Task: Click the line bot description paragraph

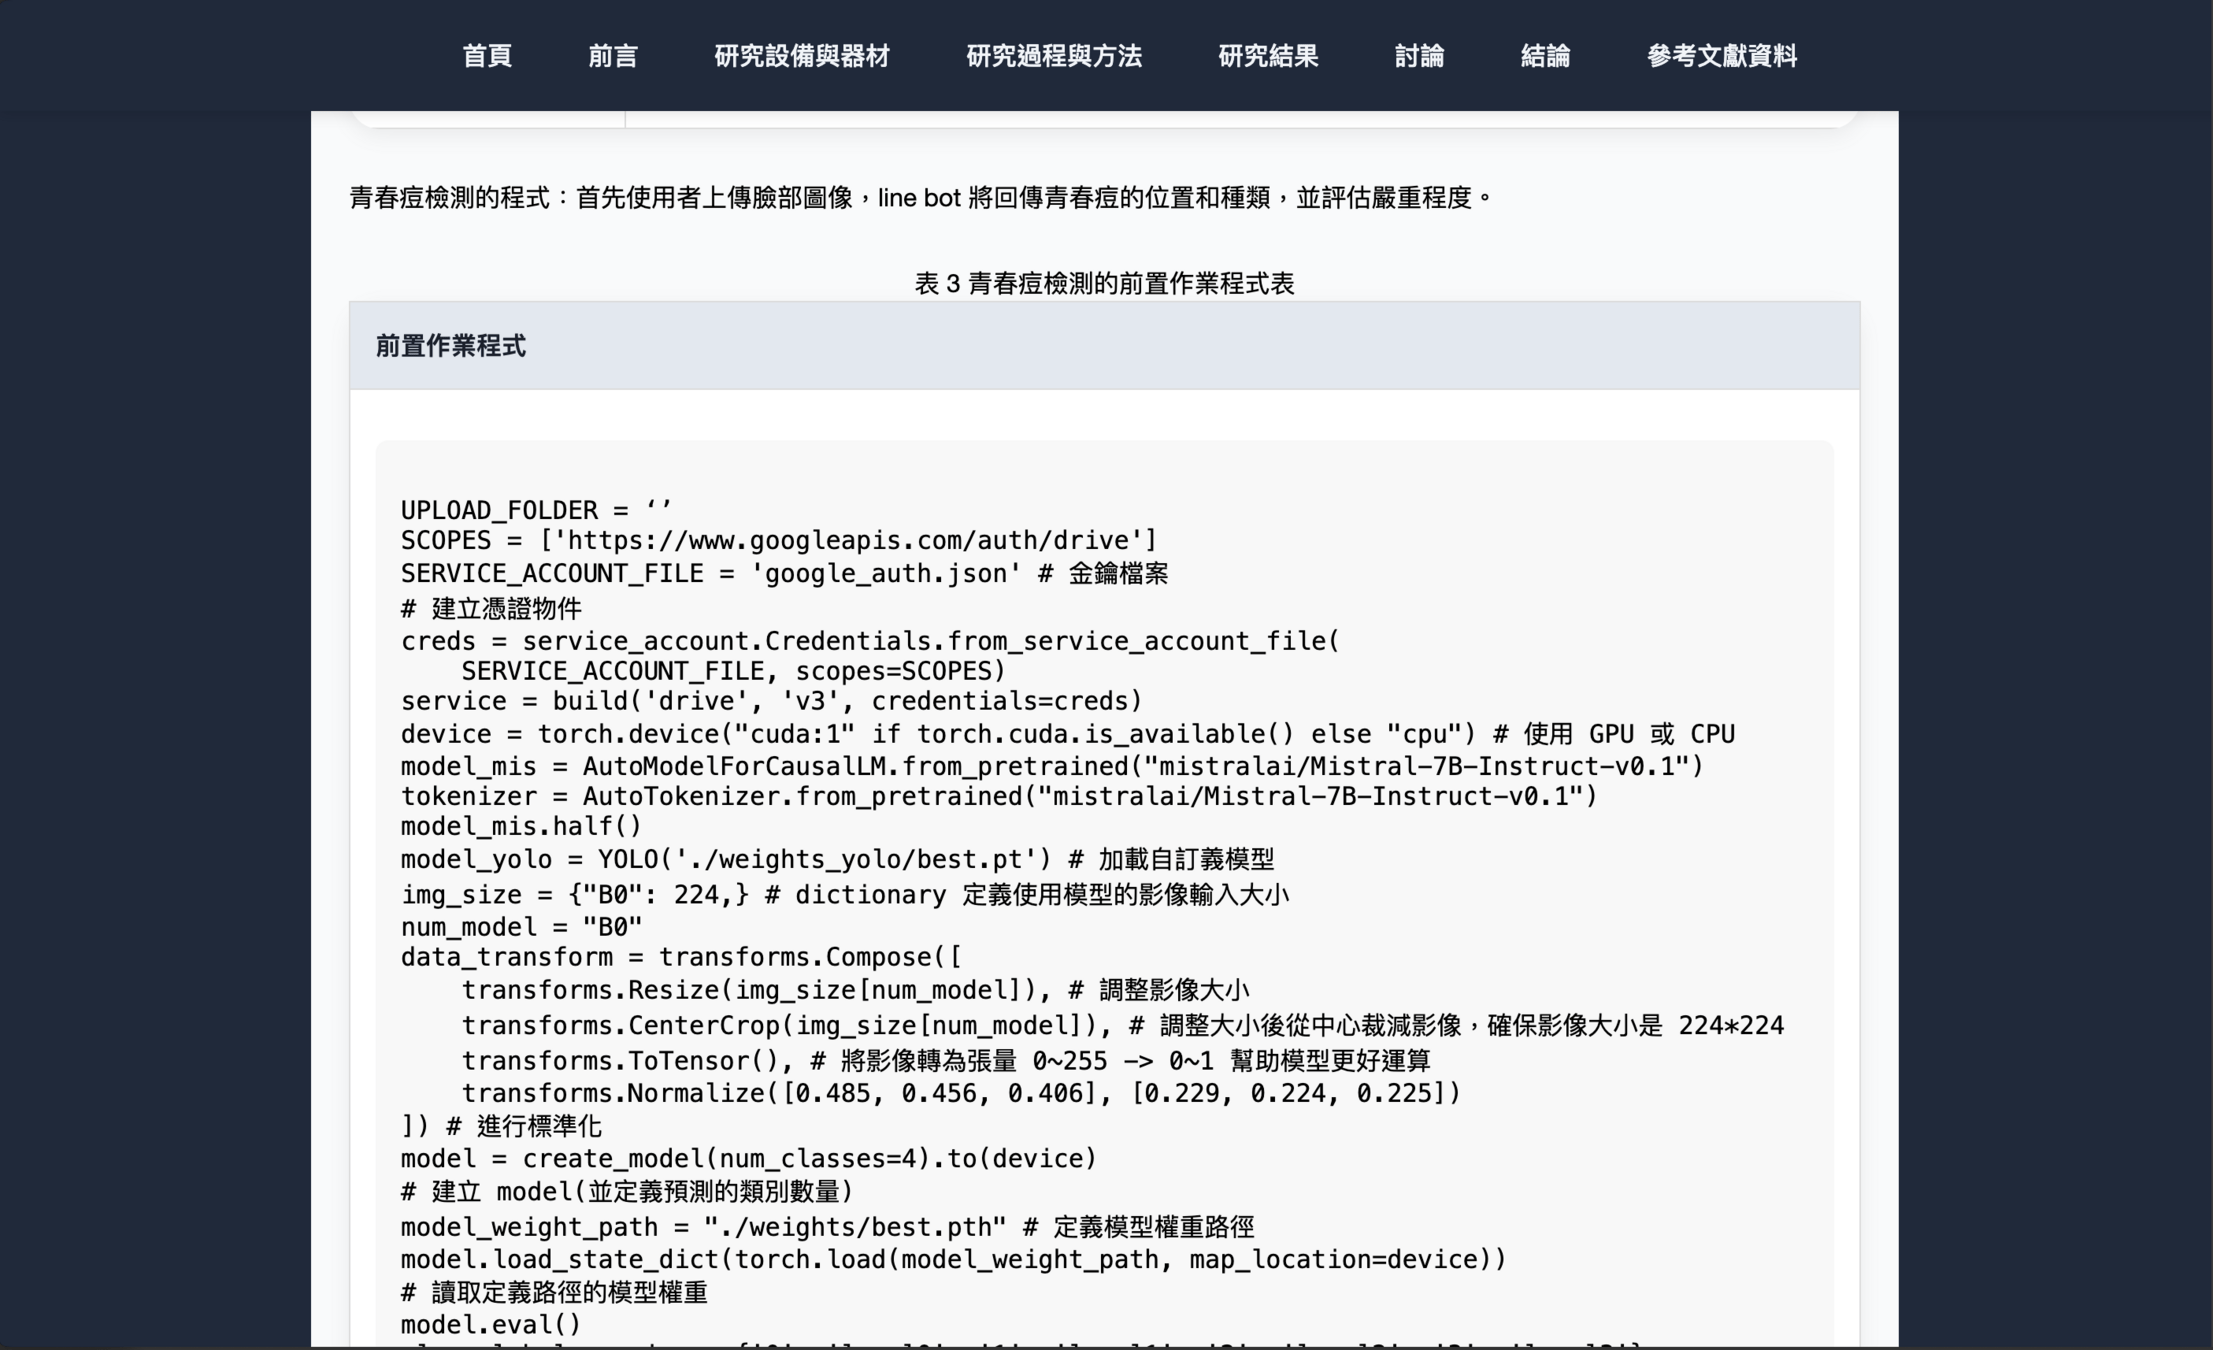Action: tap(920, 198)
